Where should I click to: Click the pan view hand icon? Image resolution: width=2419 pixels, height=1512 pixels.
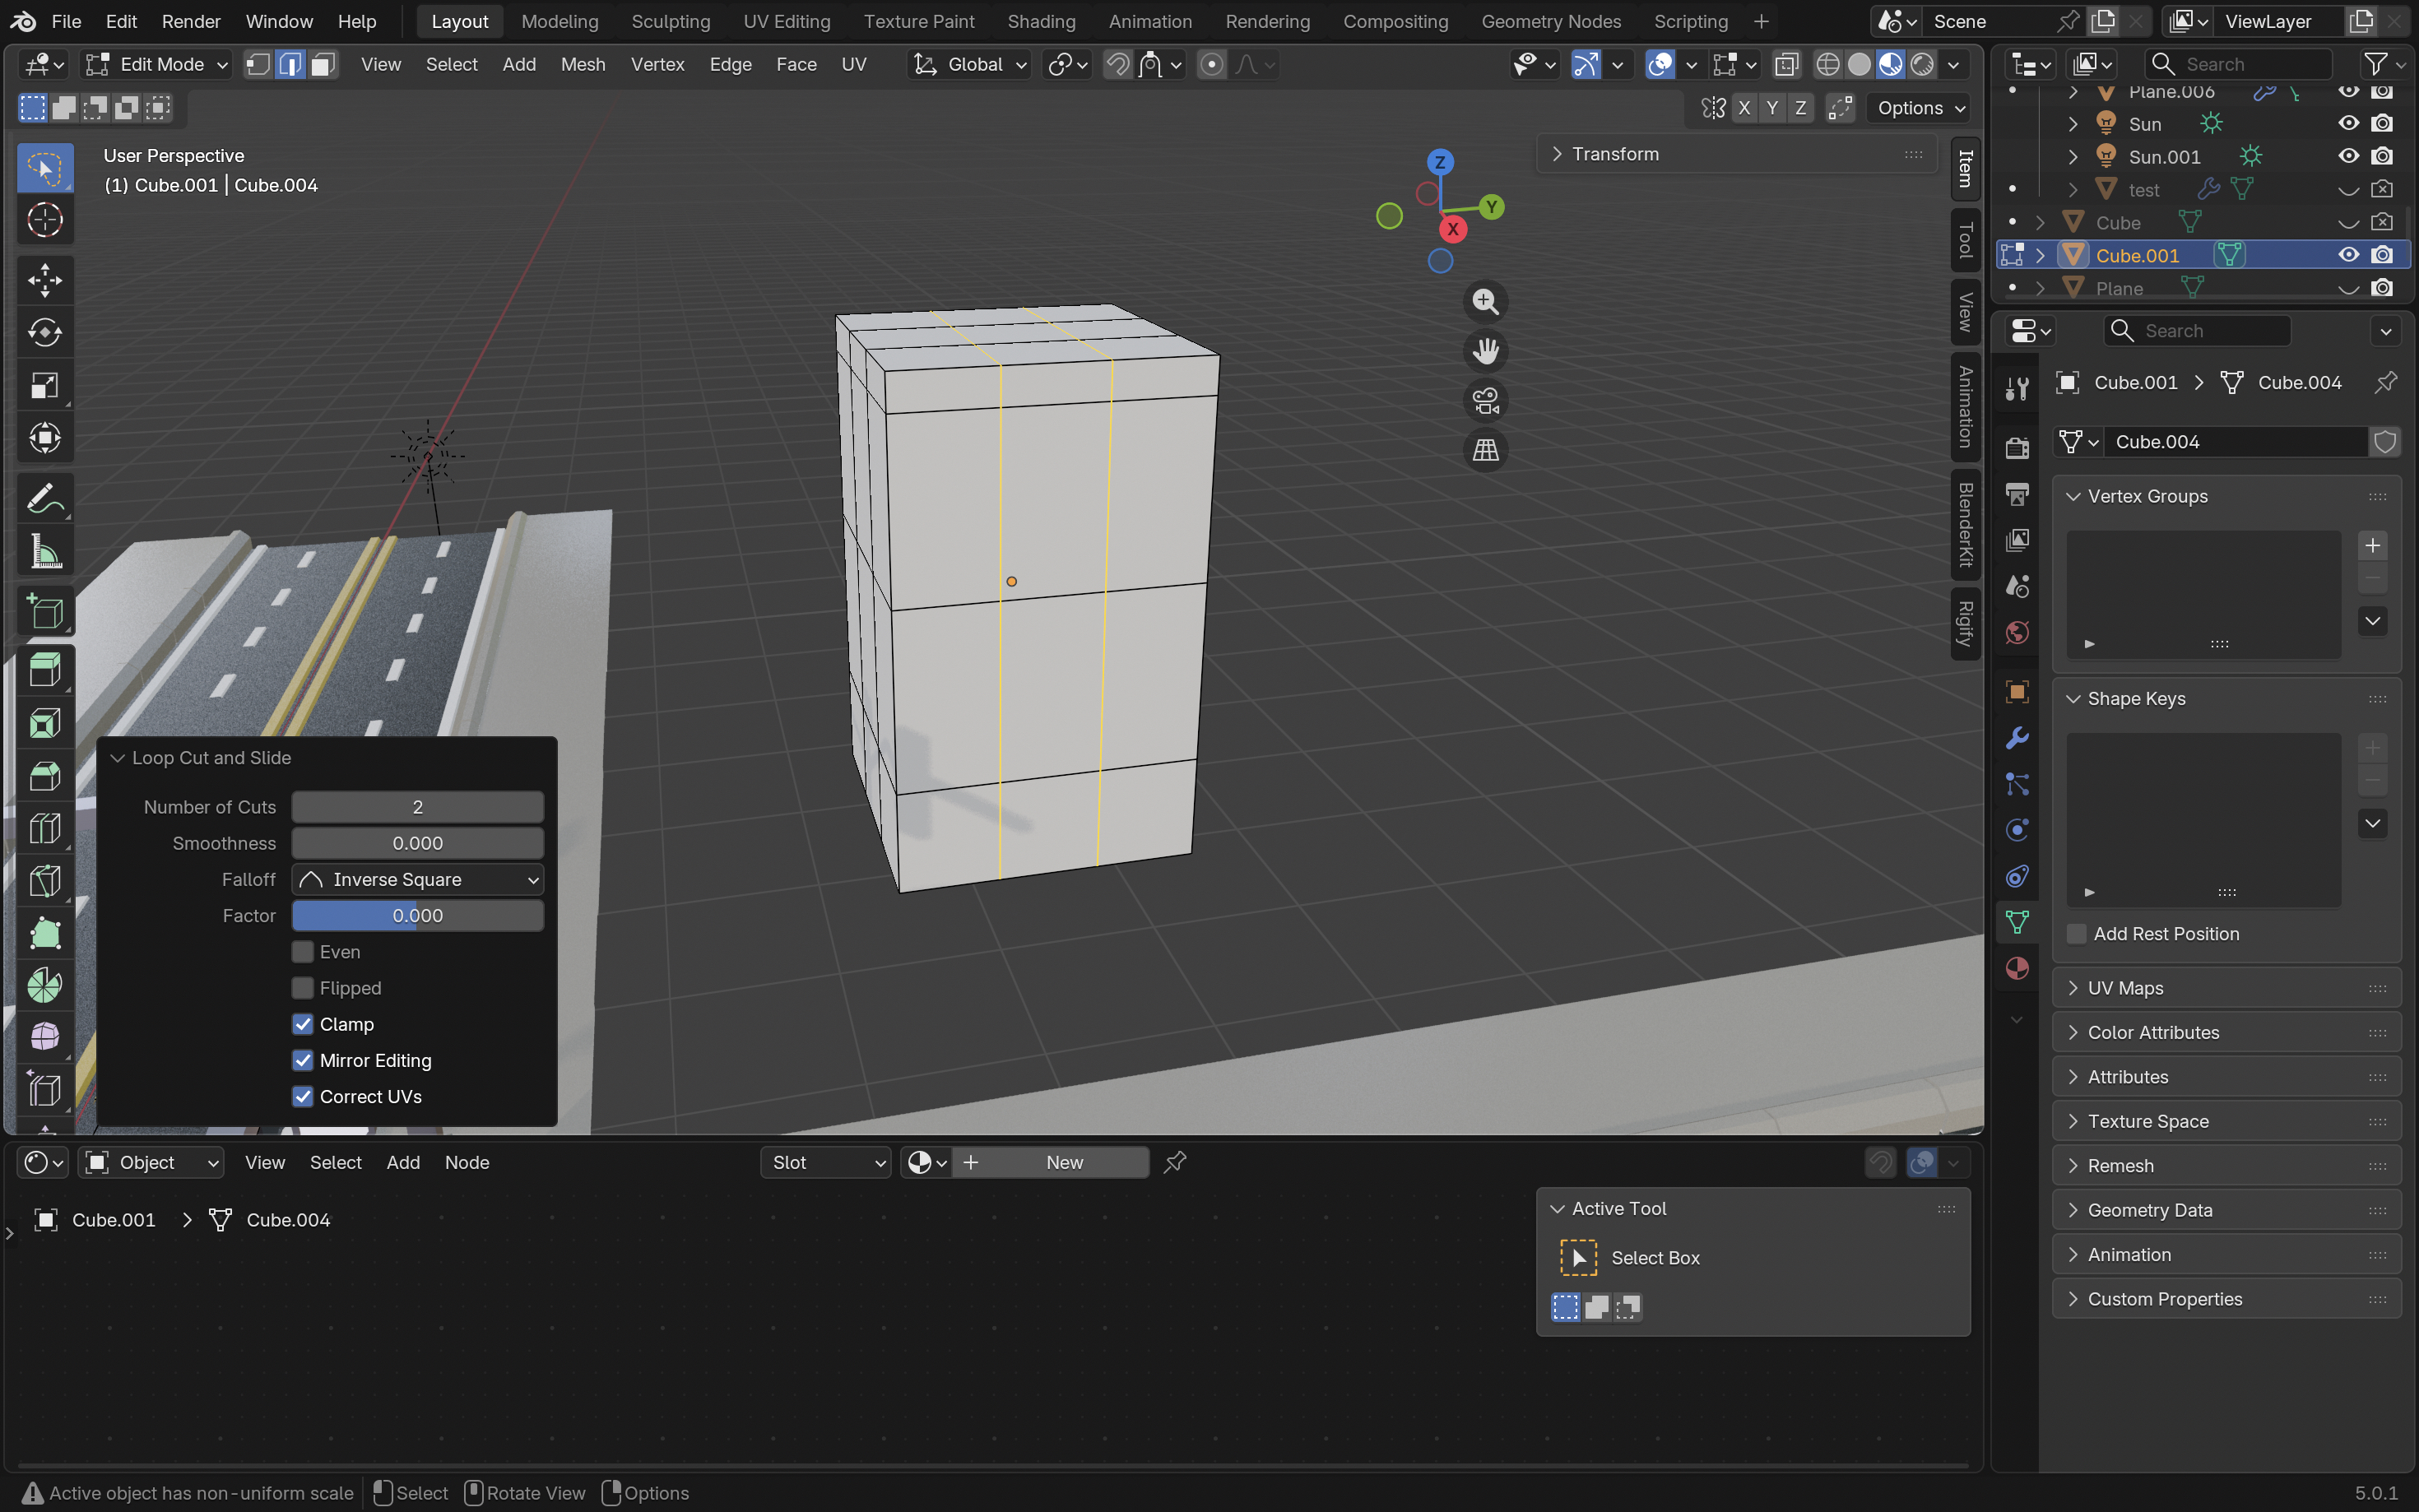click(1485, 351)
